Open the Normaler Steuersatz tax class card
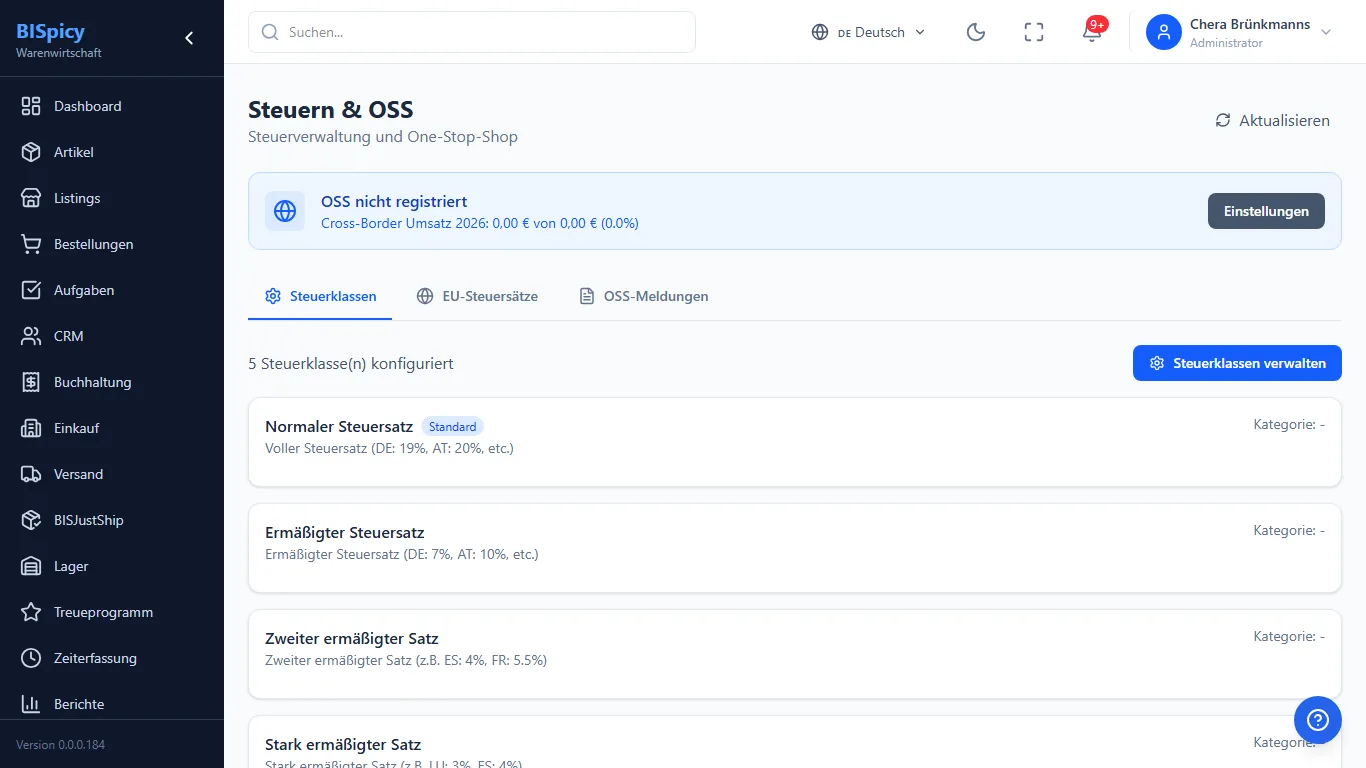 tap(795, 442)
